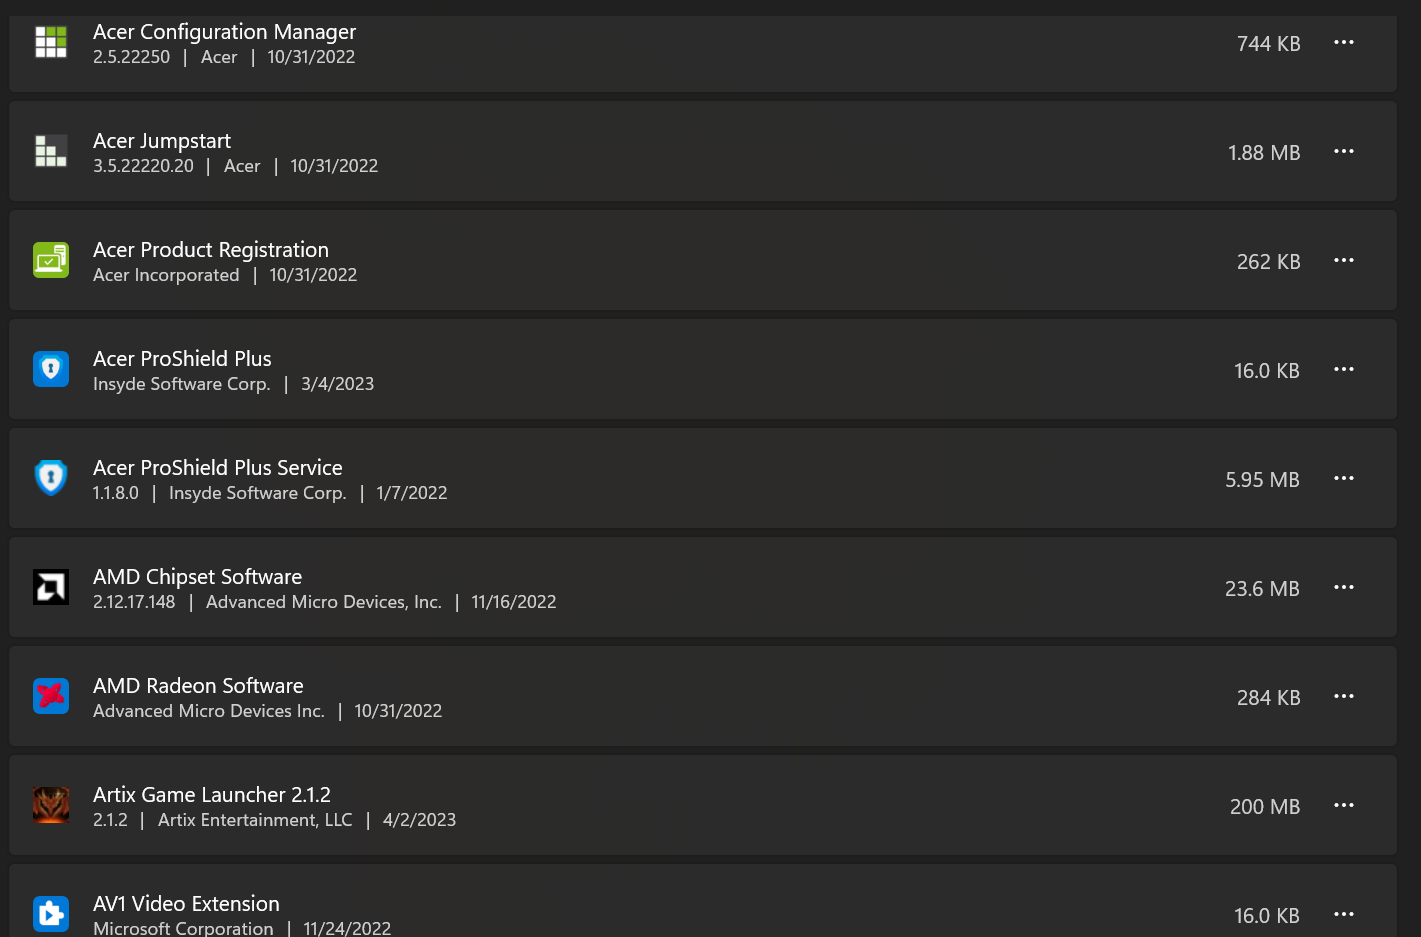This screenshot has height=937, width=1421.
Task: Click the Acer Configuration Manager app icon
Action: click(x=51, y=42)
